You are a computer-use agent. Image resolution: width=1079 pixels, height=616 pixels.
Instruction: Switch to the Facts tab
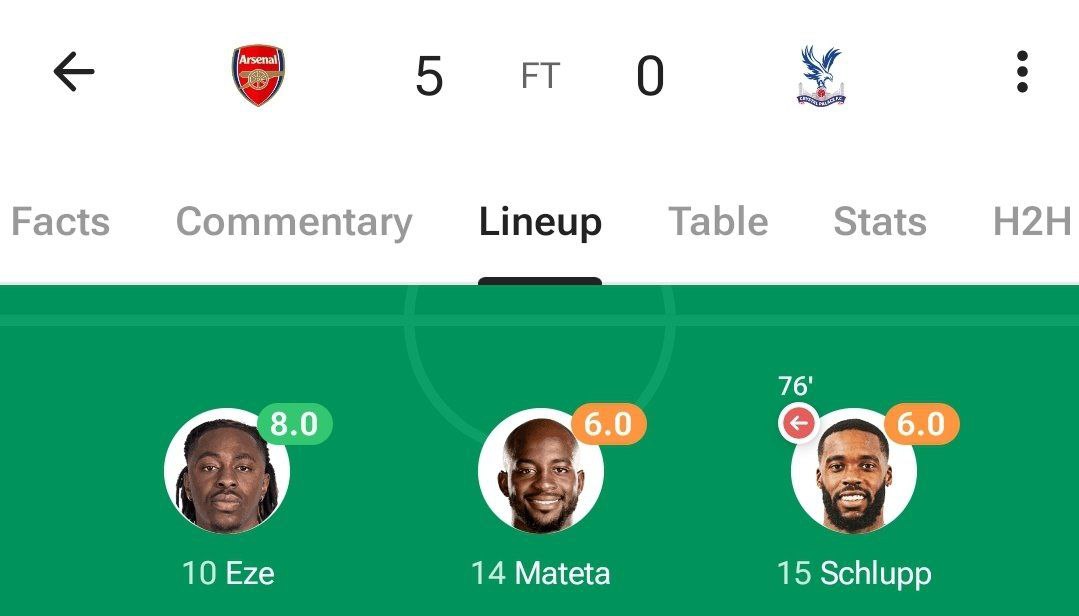click(60, 221)
